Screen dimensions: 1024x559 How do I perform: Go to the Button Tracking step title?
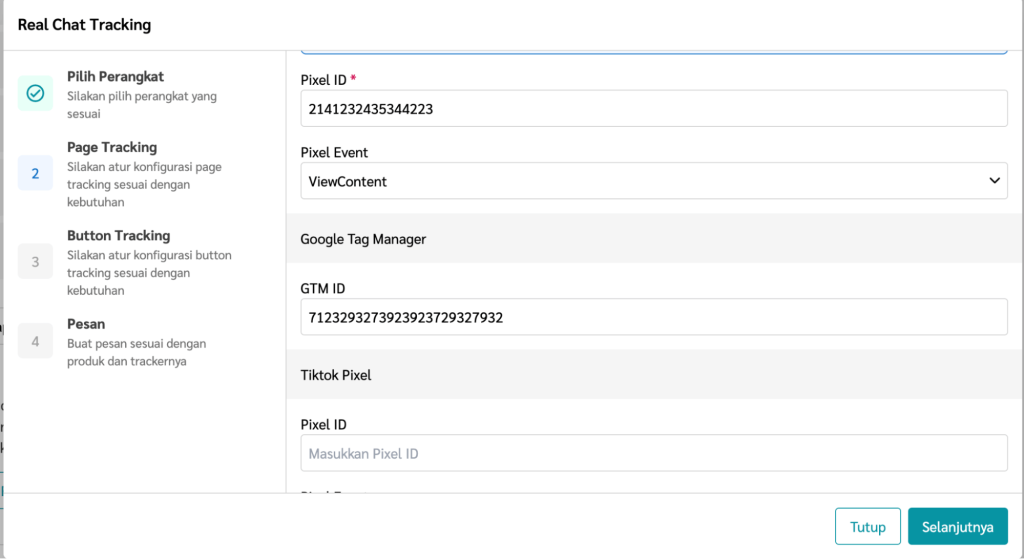click(118, 235)
